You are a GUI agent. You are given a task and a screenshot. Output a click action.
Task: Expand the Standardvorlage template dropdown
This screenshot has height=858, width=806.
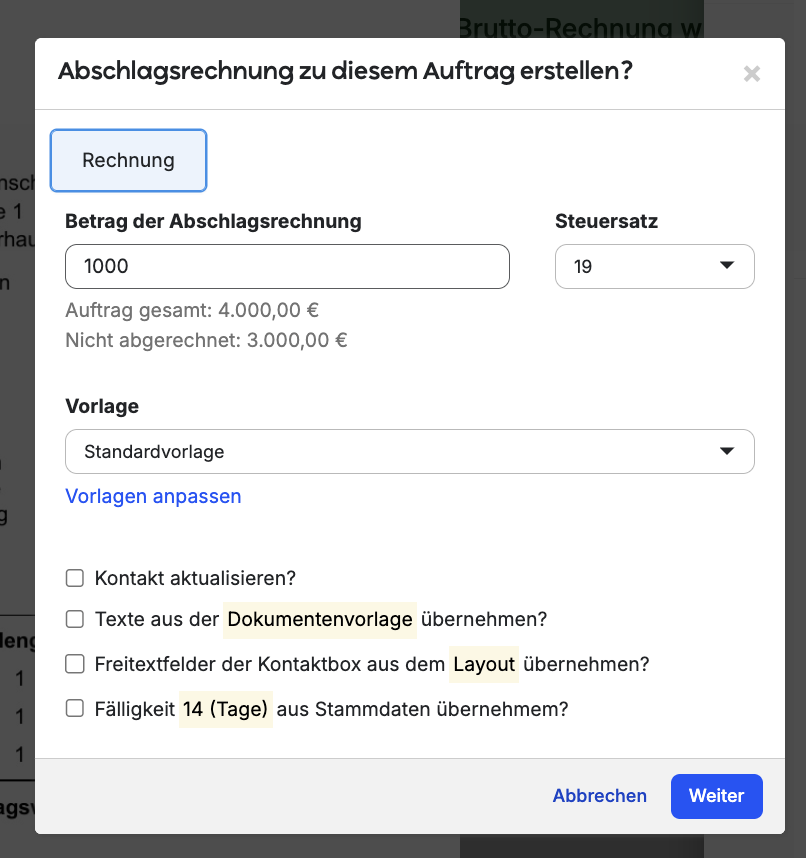(409, 452)
